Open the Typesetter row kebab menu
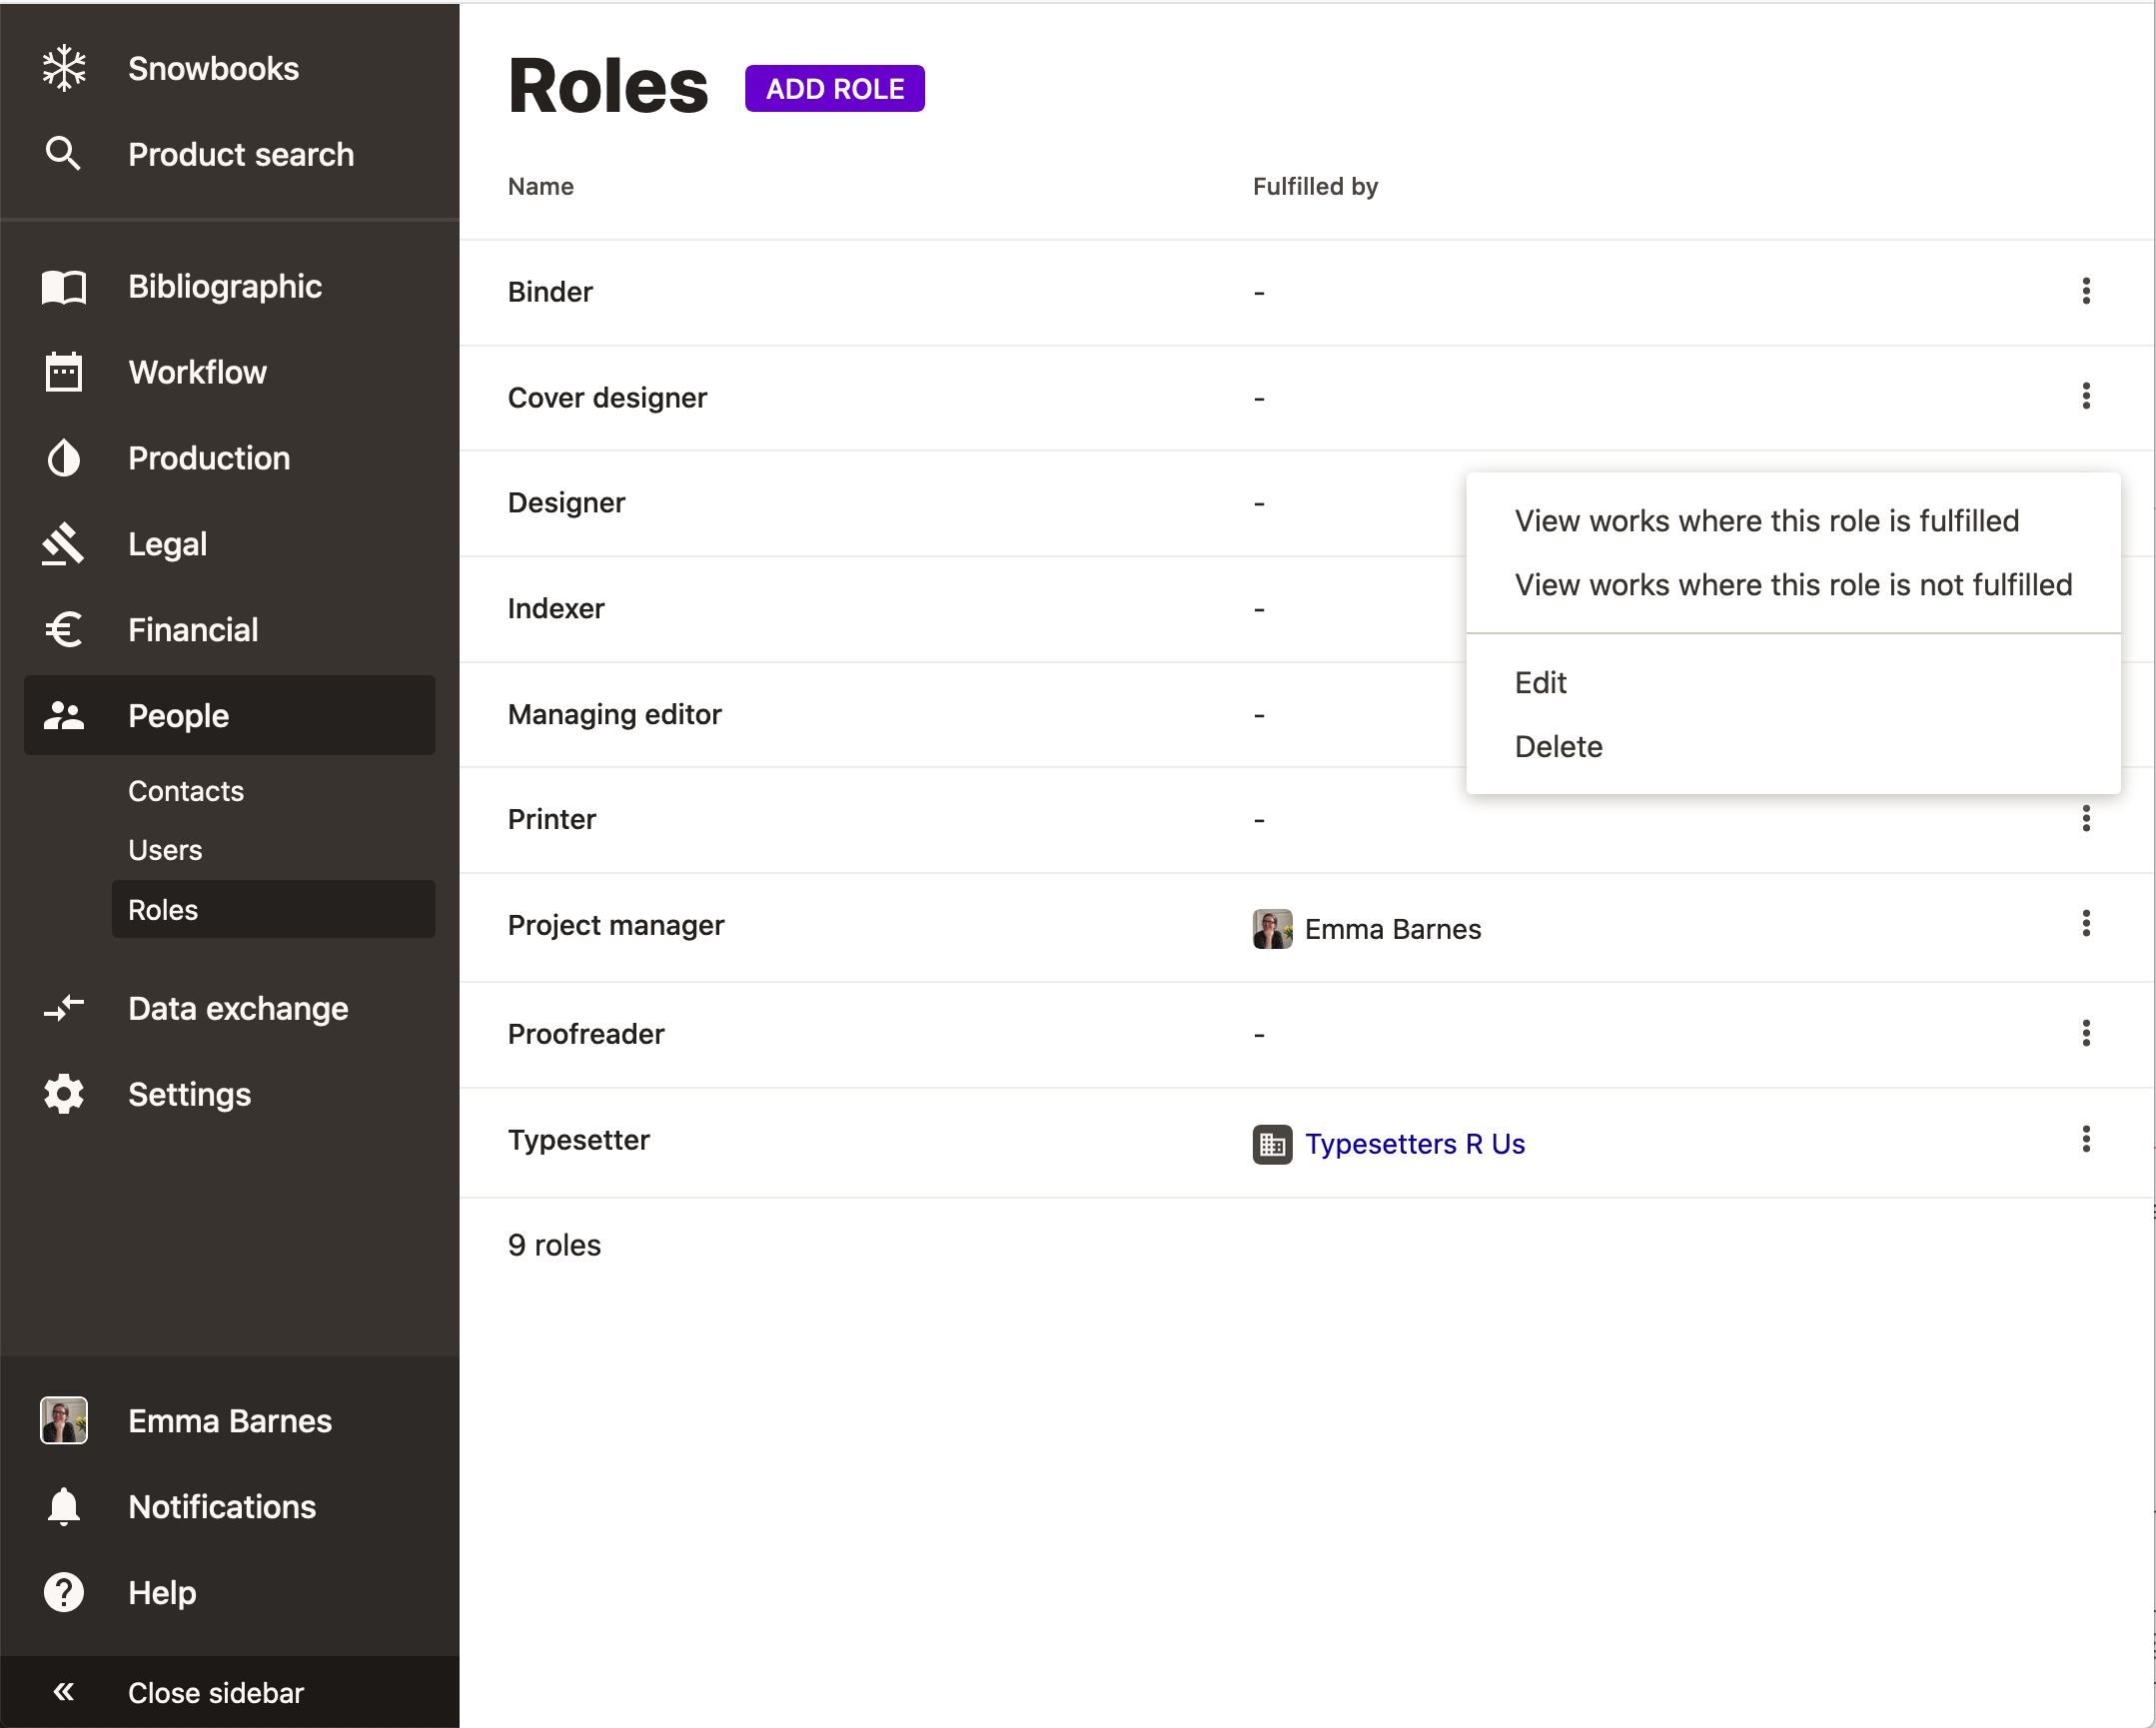The image size is (2156, 1728). click(2085, 1139)
